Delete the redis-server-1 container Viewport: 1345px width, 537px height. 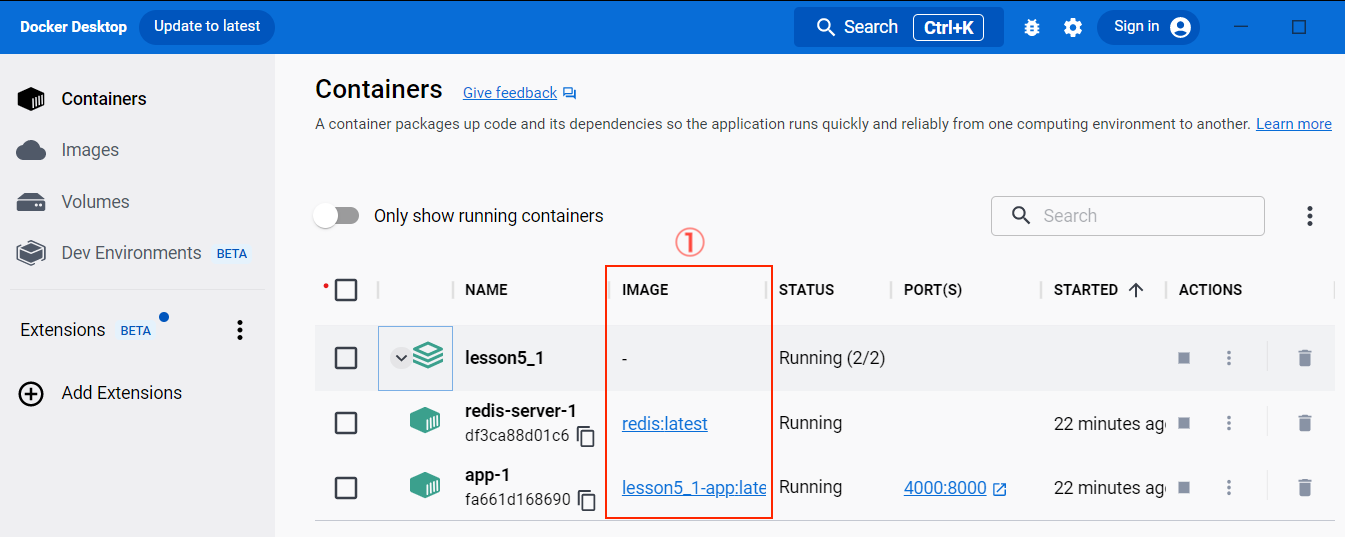click(1304, 423)
